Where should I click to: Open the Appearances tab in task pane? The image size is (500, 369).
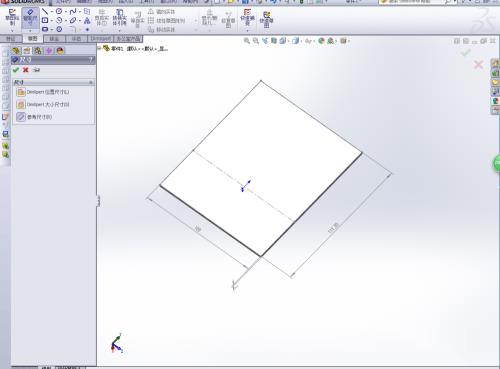point(495,100)
